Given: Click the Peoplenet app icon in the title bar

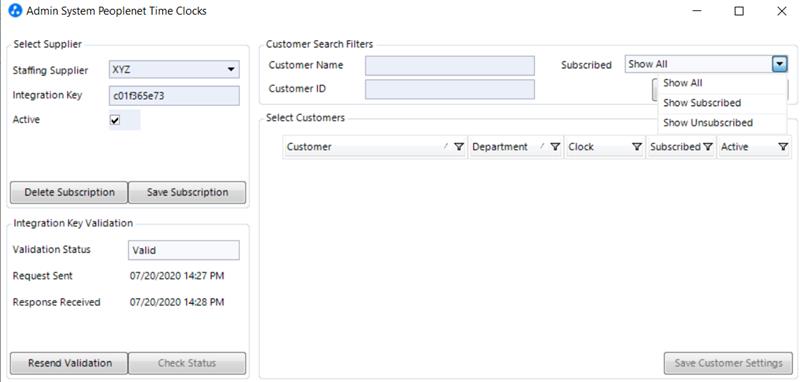Looking at the screenshot, I should [16, 11].
